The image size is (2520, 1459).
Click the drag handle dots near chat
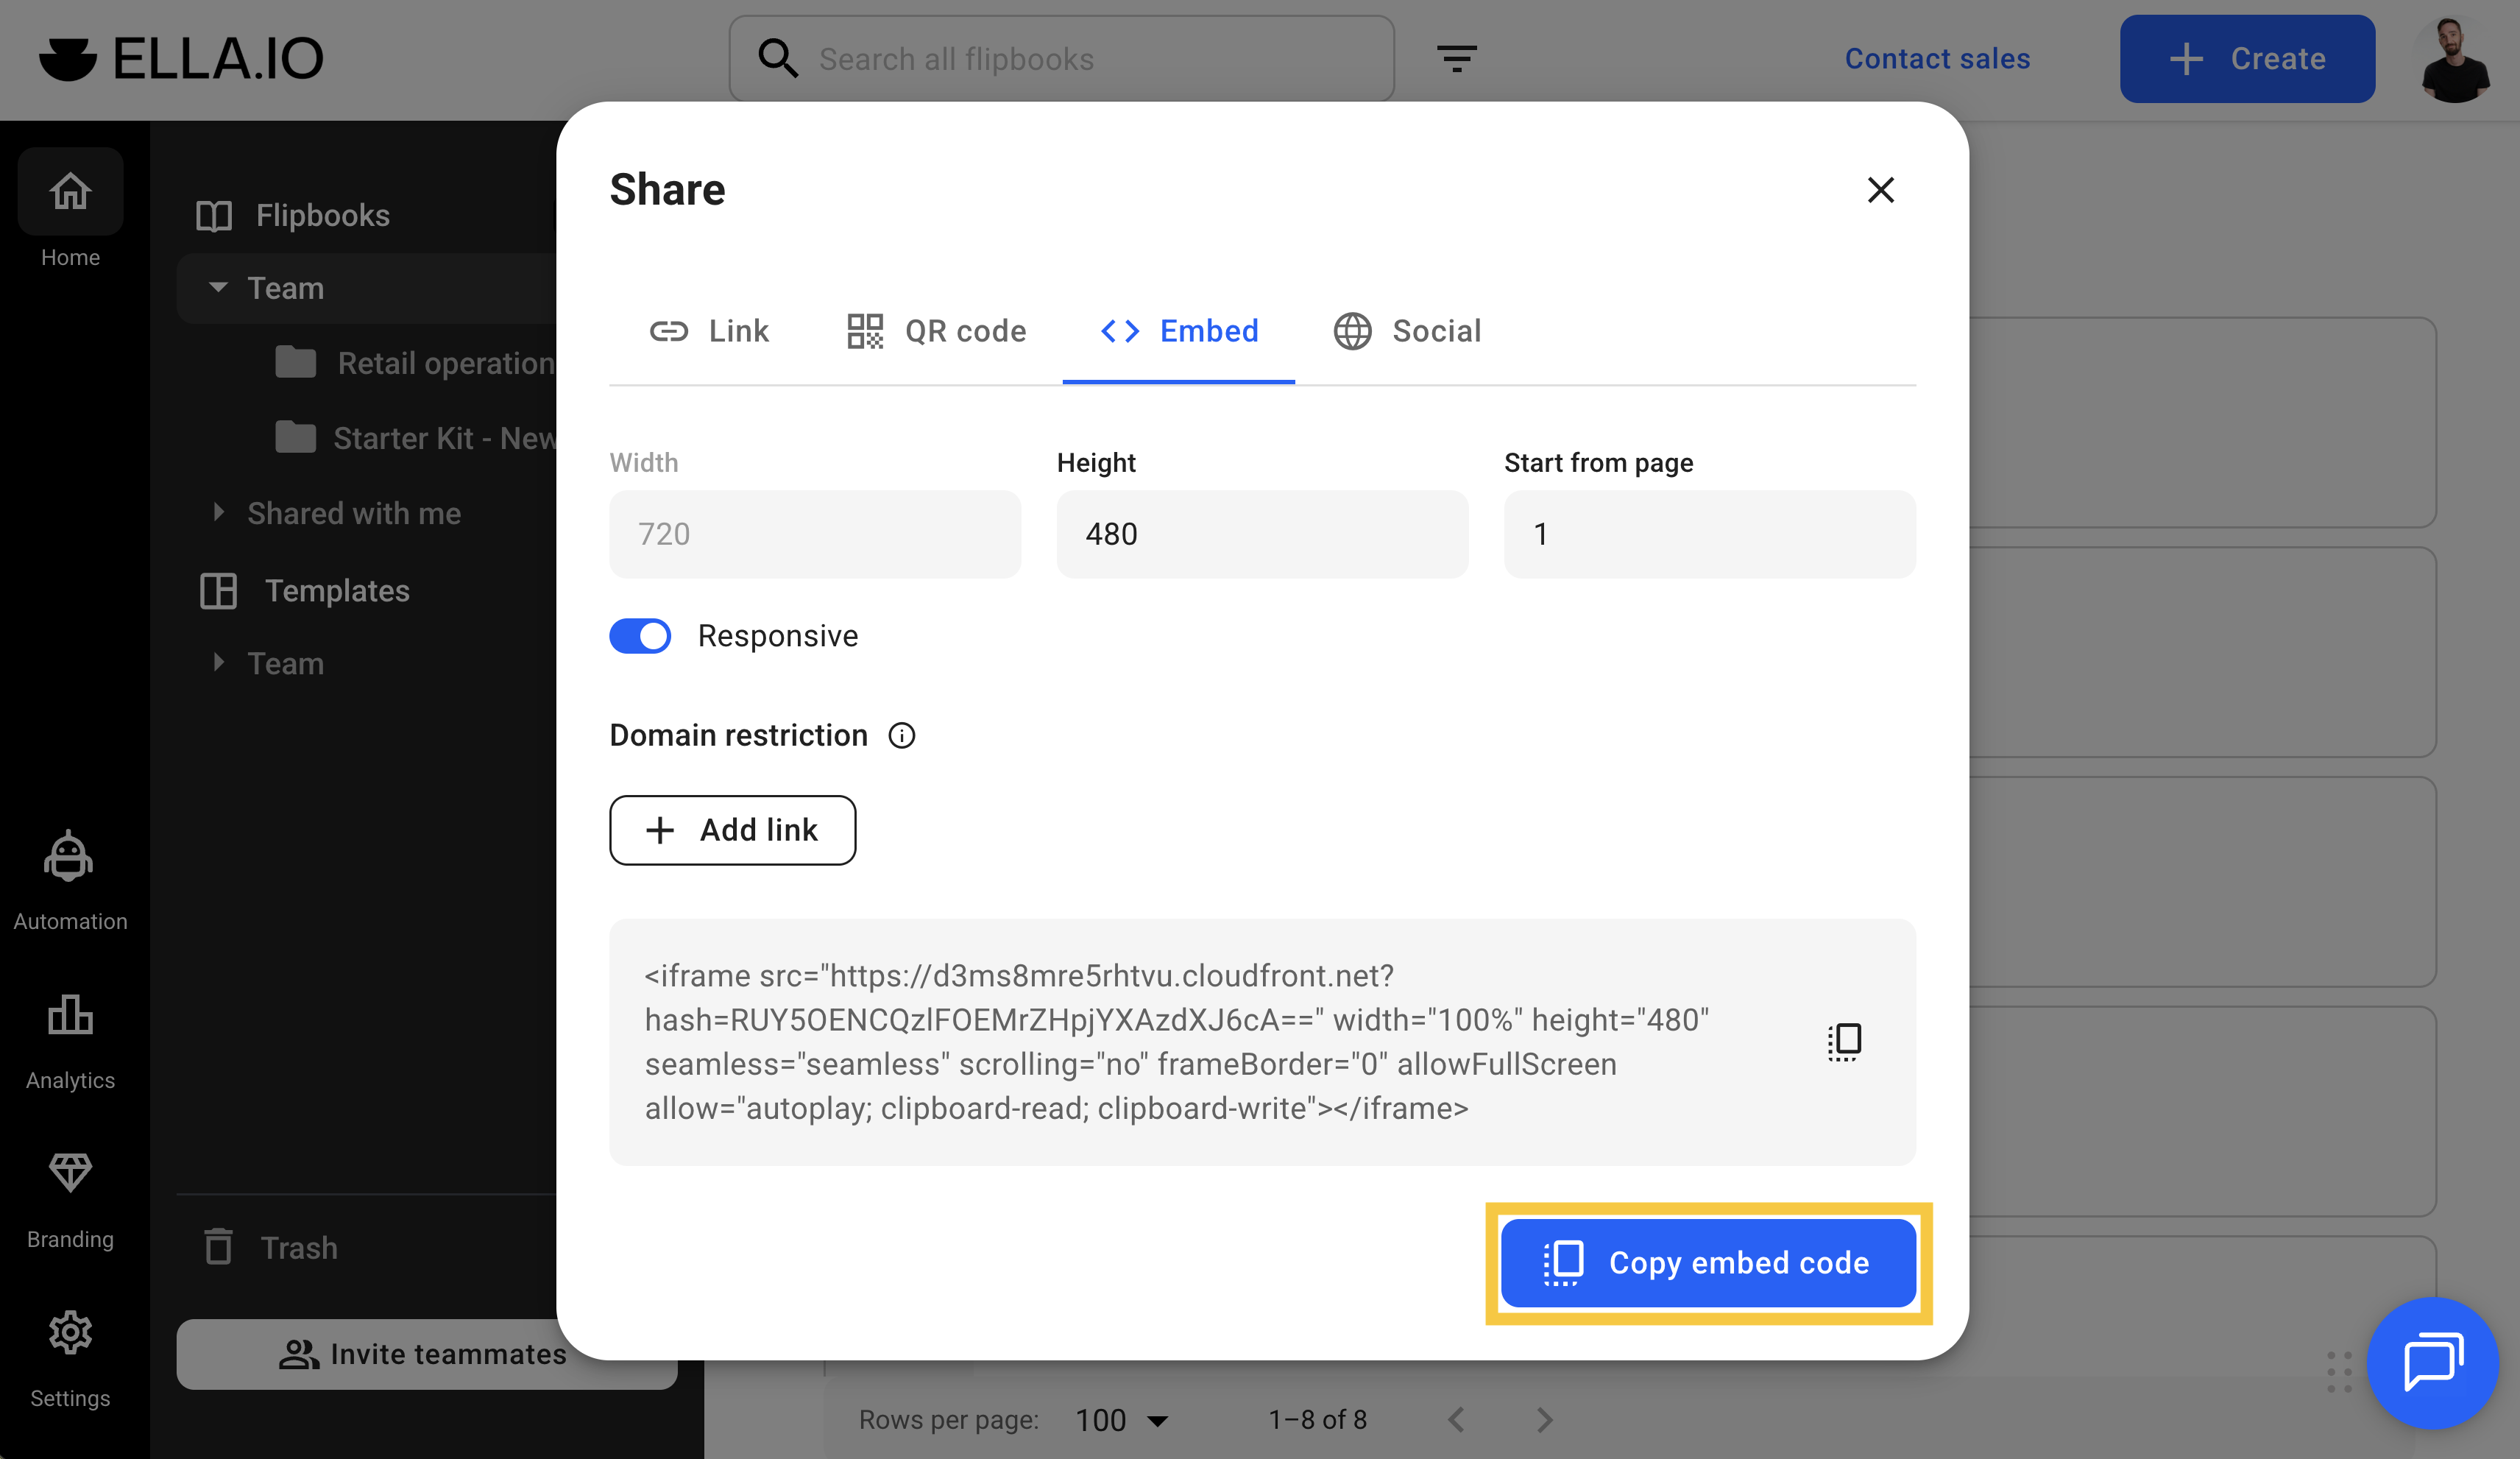(x=2339, y=1371)
